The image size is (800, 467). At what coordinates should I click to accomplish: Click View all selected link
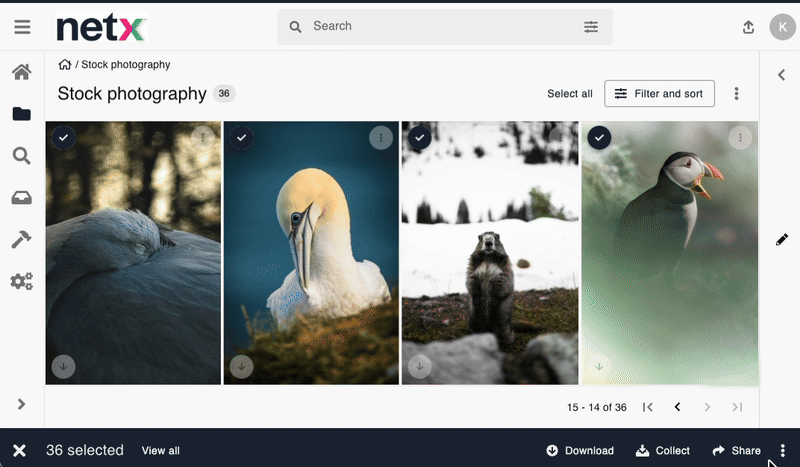161,451
